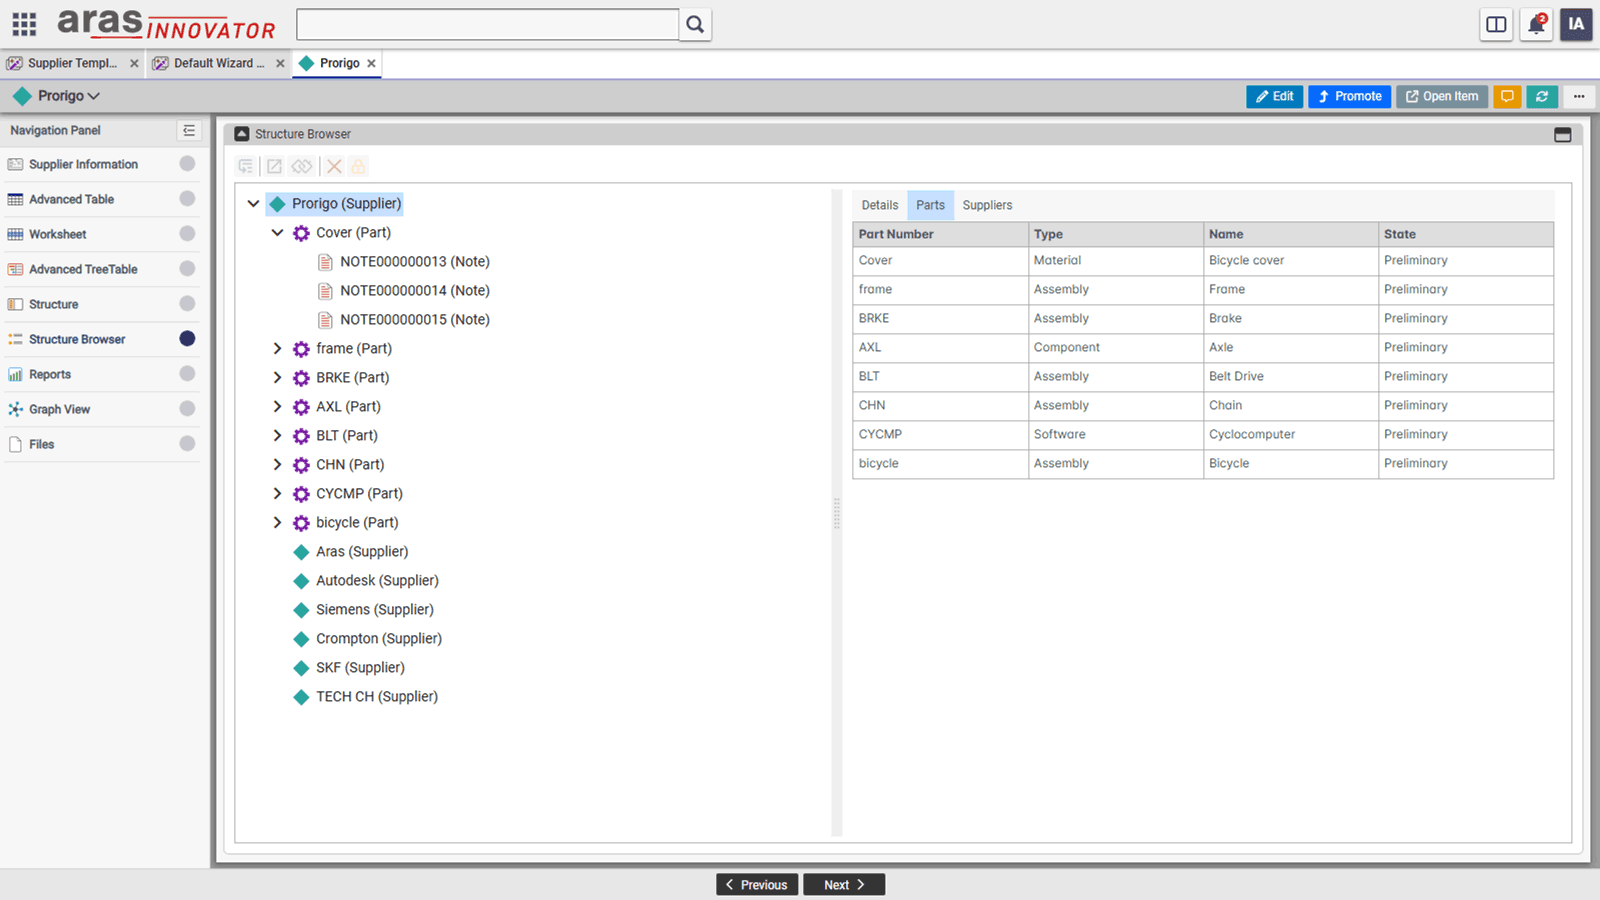The width and height of the screenshot is (1600, 900).
Task: Open the more options ellipsis menu
Action: pyautogui.click(x=1579, y=96)
